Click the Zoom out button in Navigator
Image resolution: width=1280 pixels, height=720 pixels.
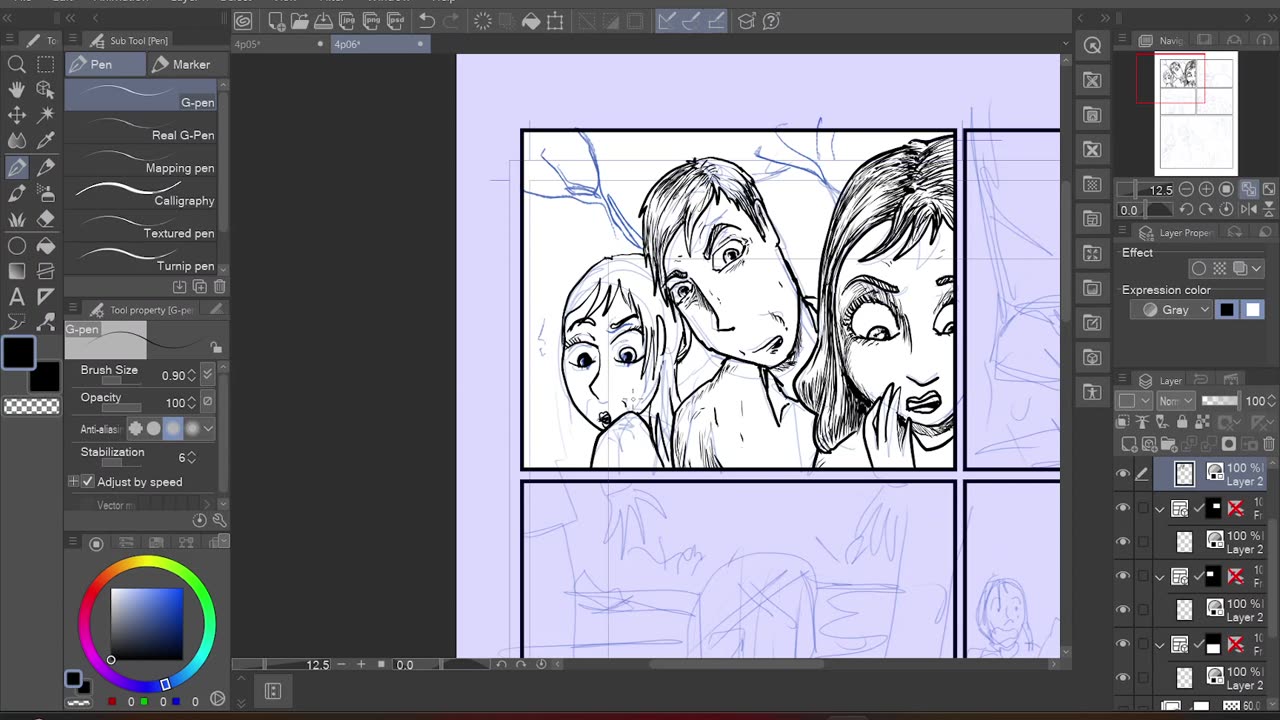tap(1186, 189)
